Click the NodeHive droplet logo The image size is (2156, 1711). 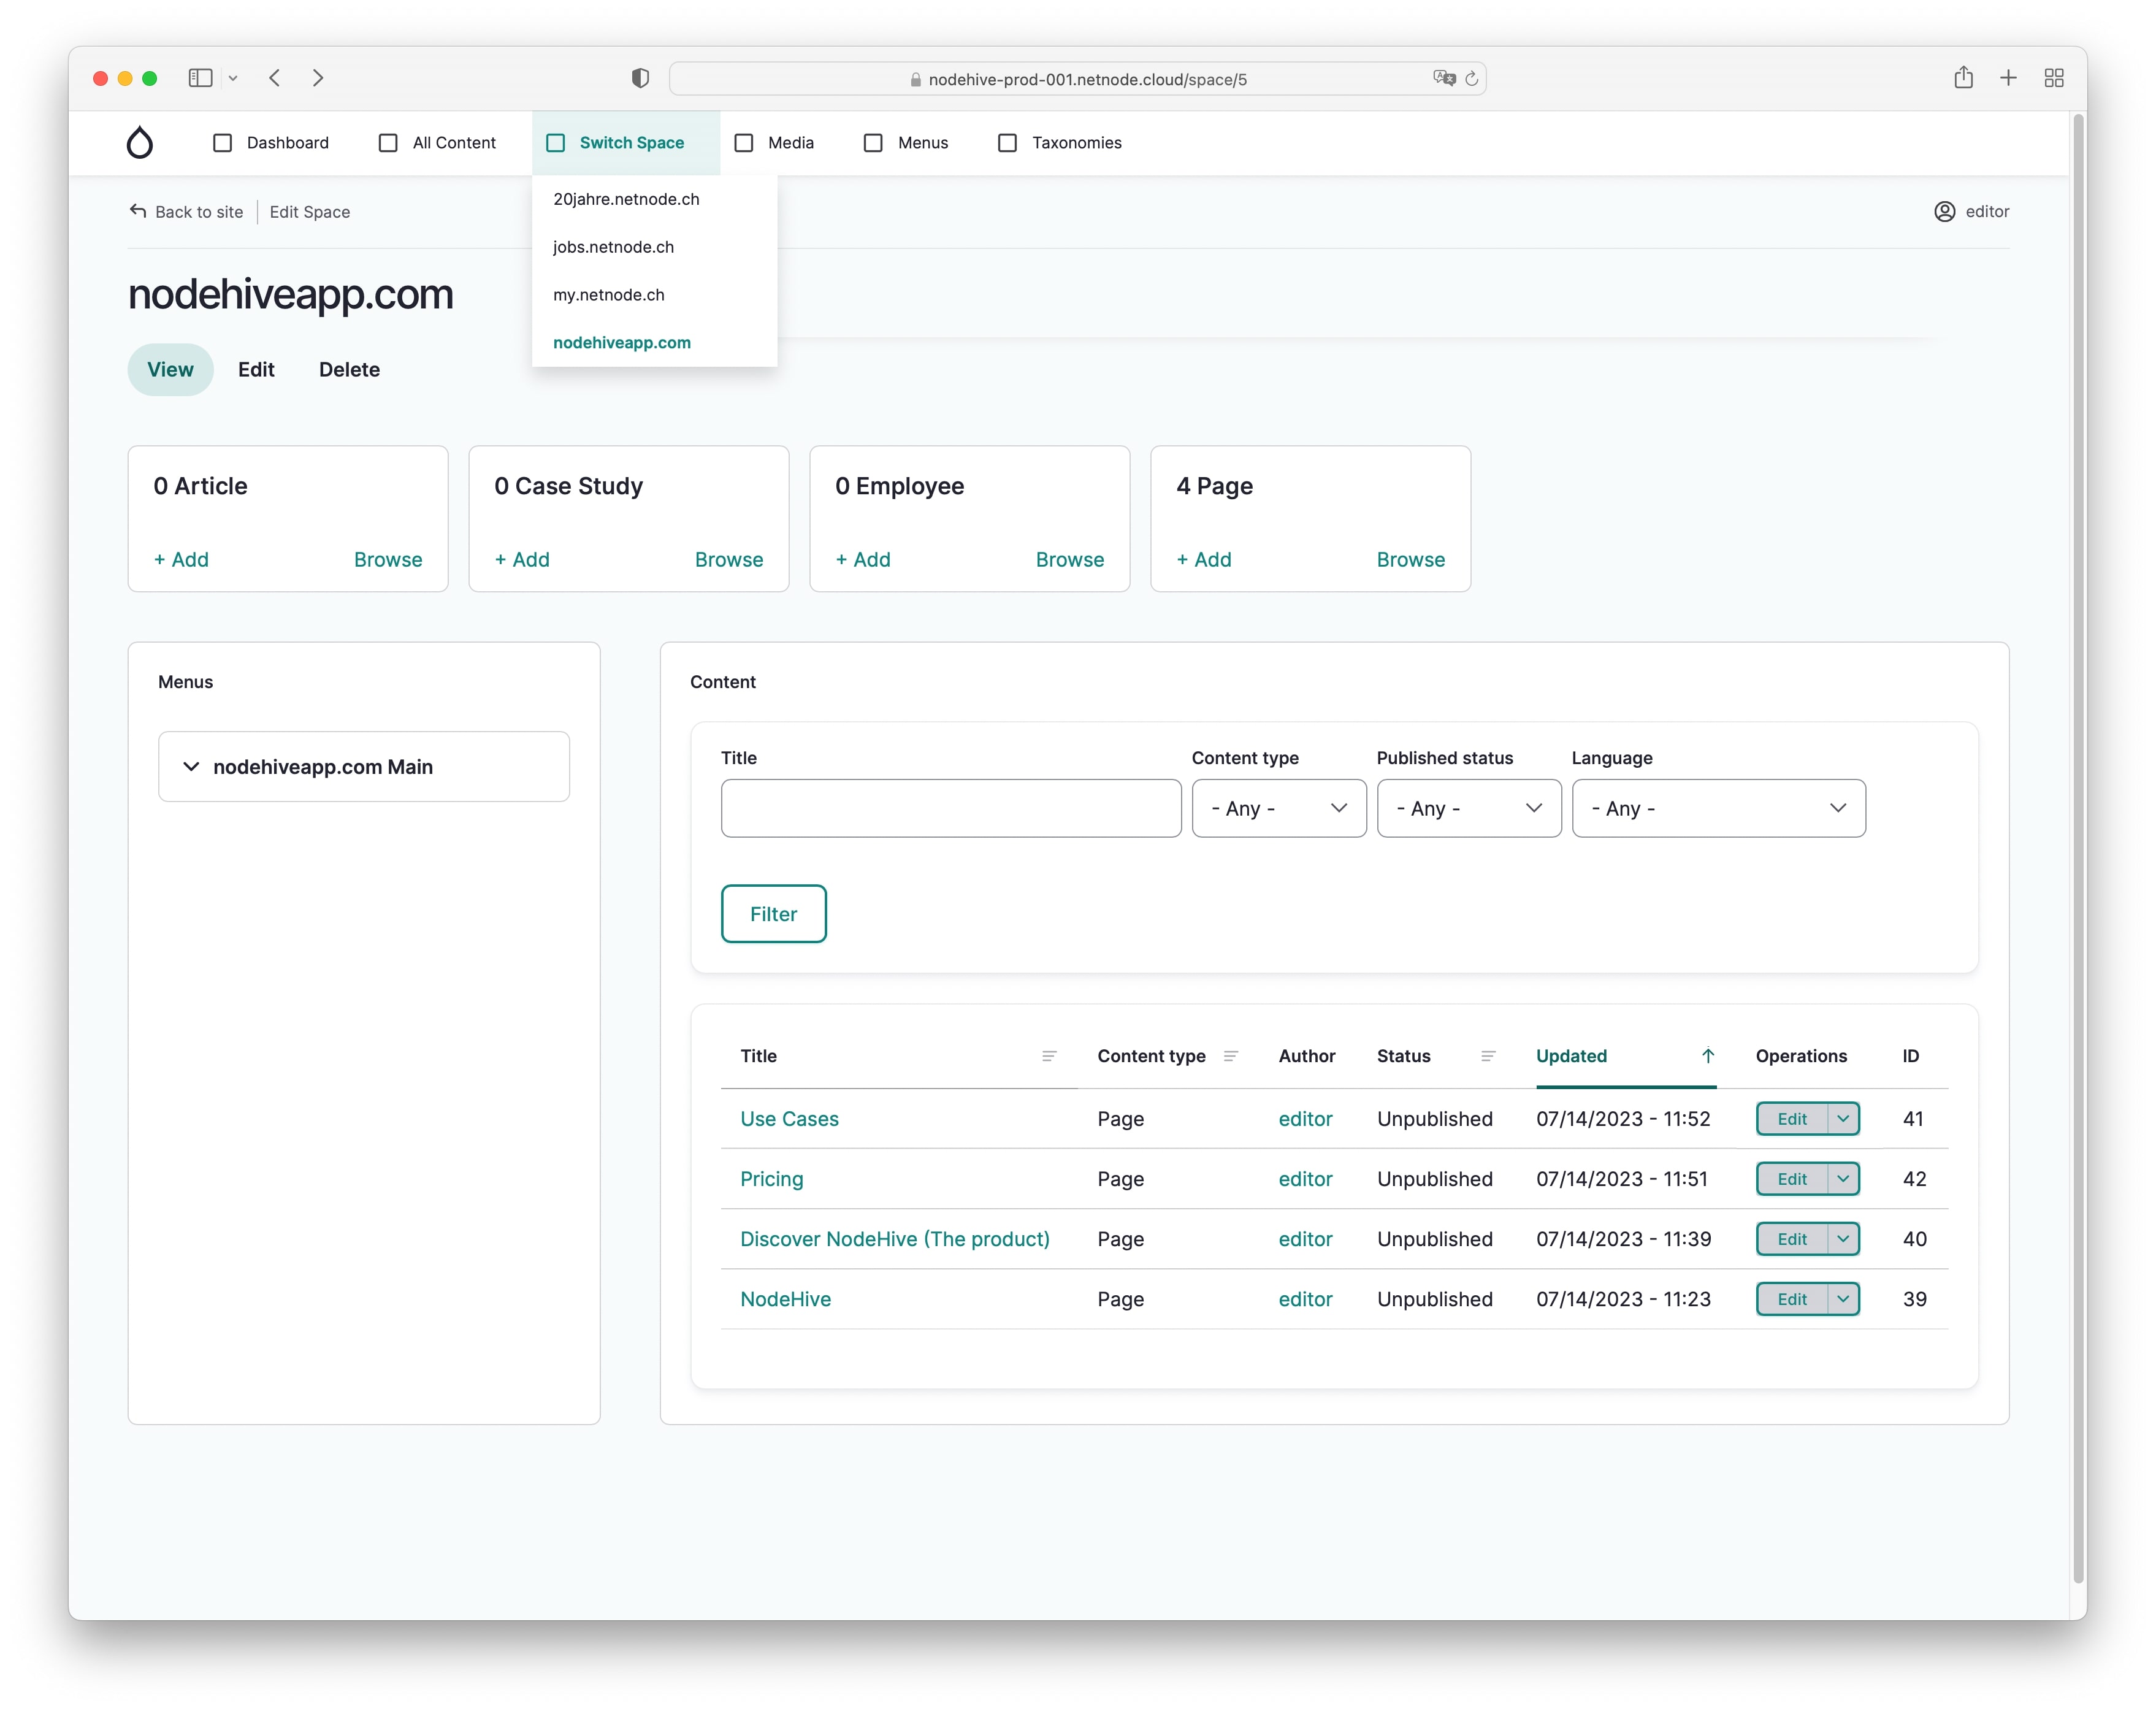pyautogui.click(x=140, y=142)
